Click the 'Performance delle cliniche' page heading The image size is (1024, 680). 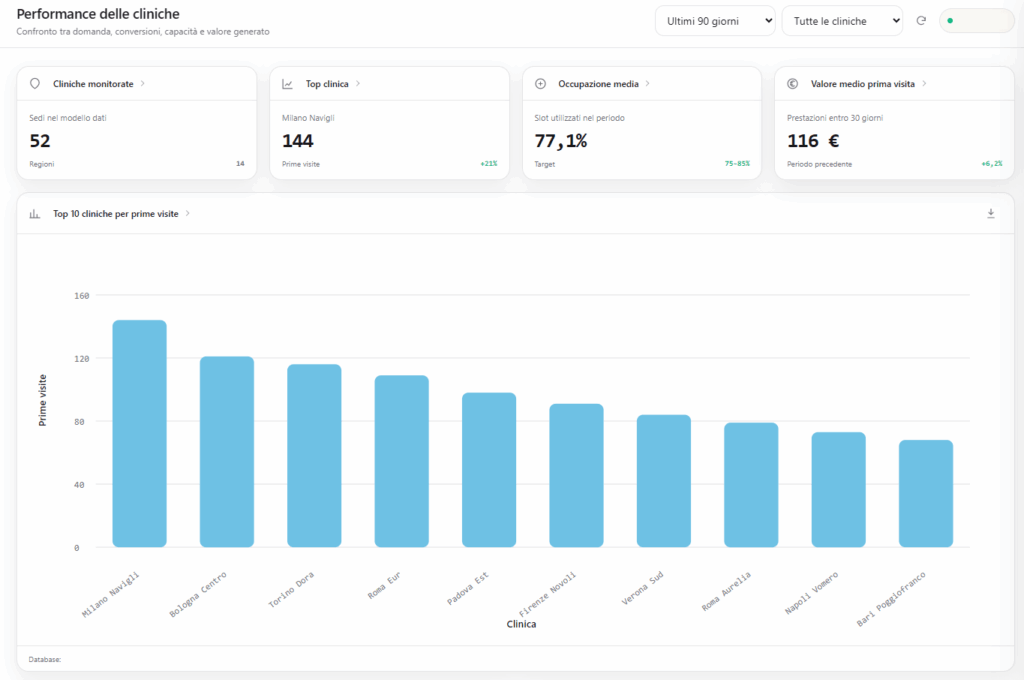tap(98, 14)
